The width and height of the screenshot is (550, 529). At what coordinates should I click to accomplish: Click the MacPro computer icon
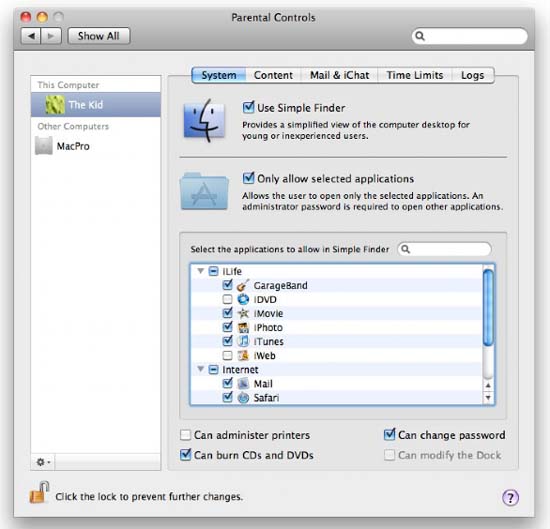[x=44, y=146]
